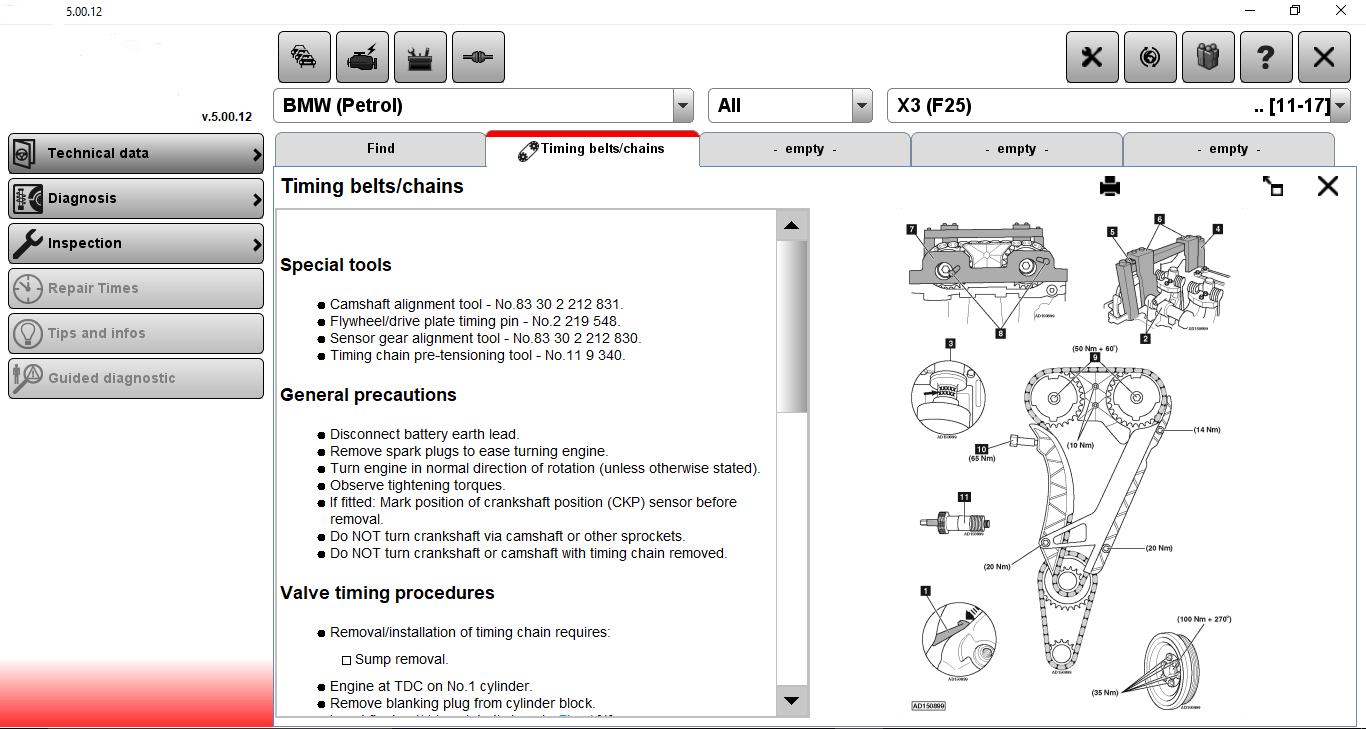Viewport: 1366px width, 729px height.
Task: Click the 'Special tools' heading
Action: tap(336, 265)
